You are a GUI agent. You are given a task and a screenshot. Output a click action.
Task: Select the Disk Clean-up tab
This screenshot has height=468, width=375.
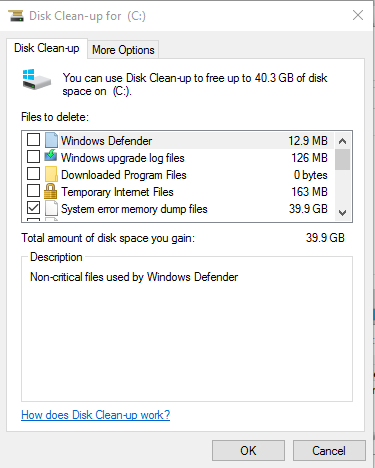[x=47, y=48]
